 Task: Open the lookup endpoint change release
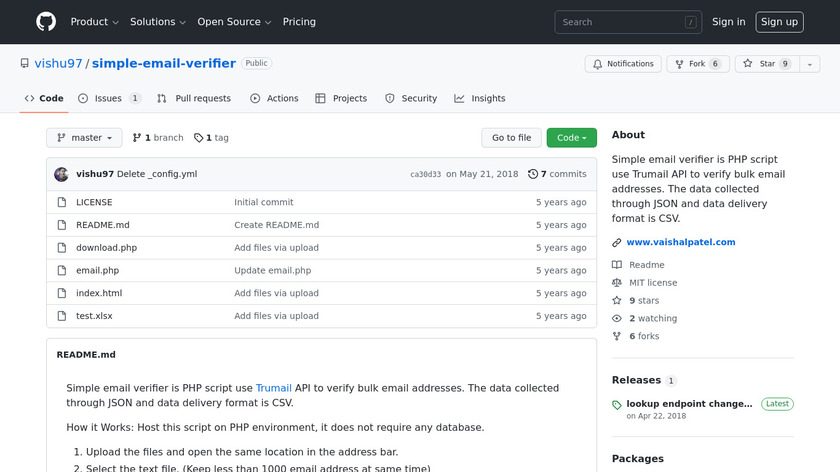(689, 404)
